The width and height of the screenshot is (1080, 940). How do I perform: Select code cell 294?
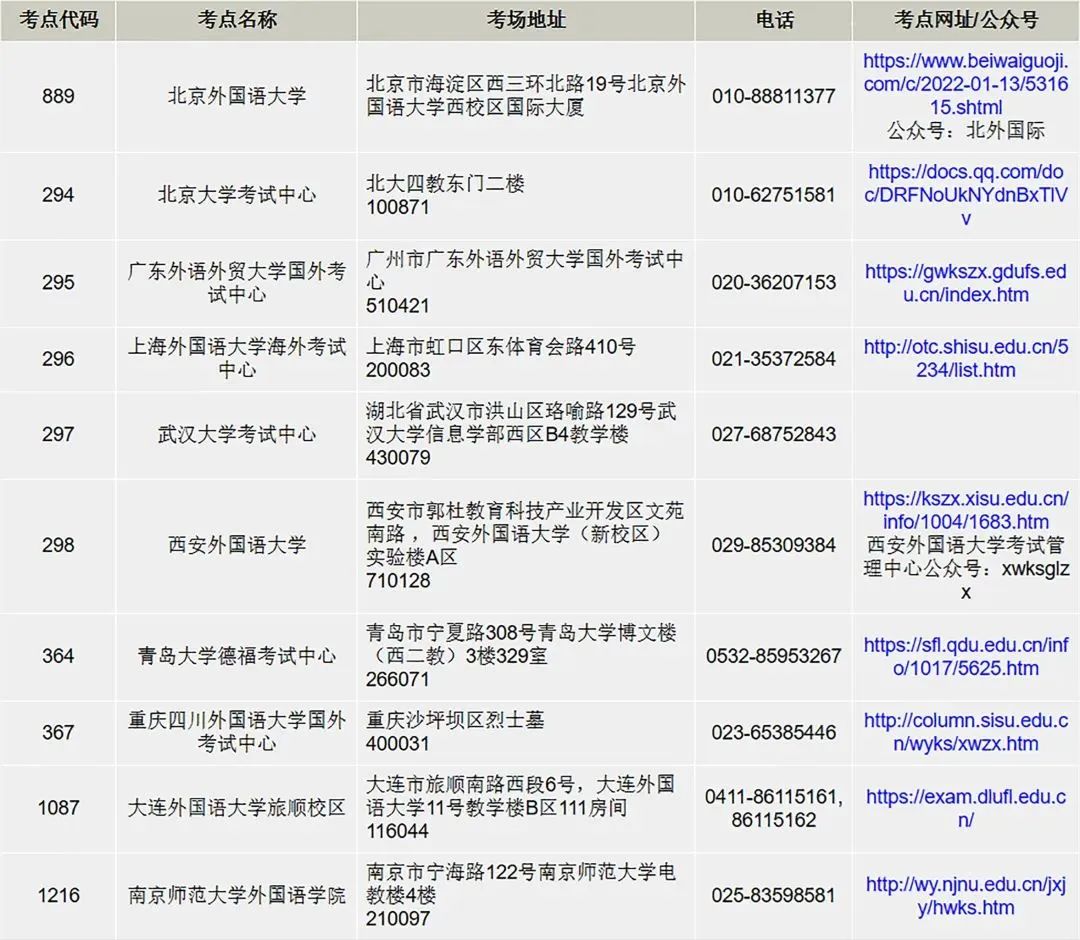(x=59, y=195)
